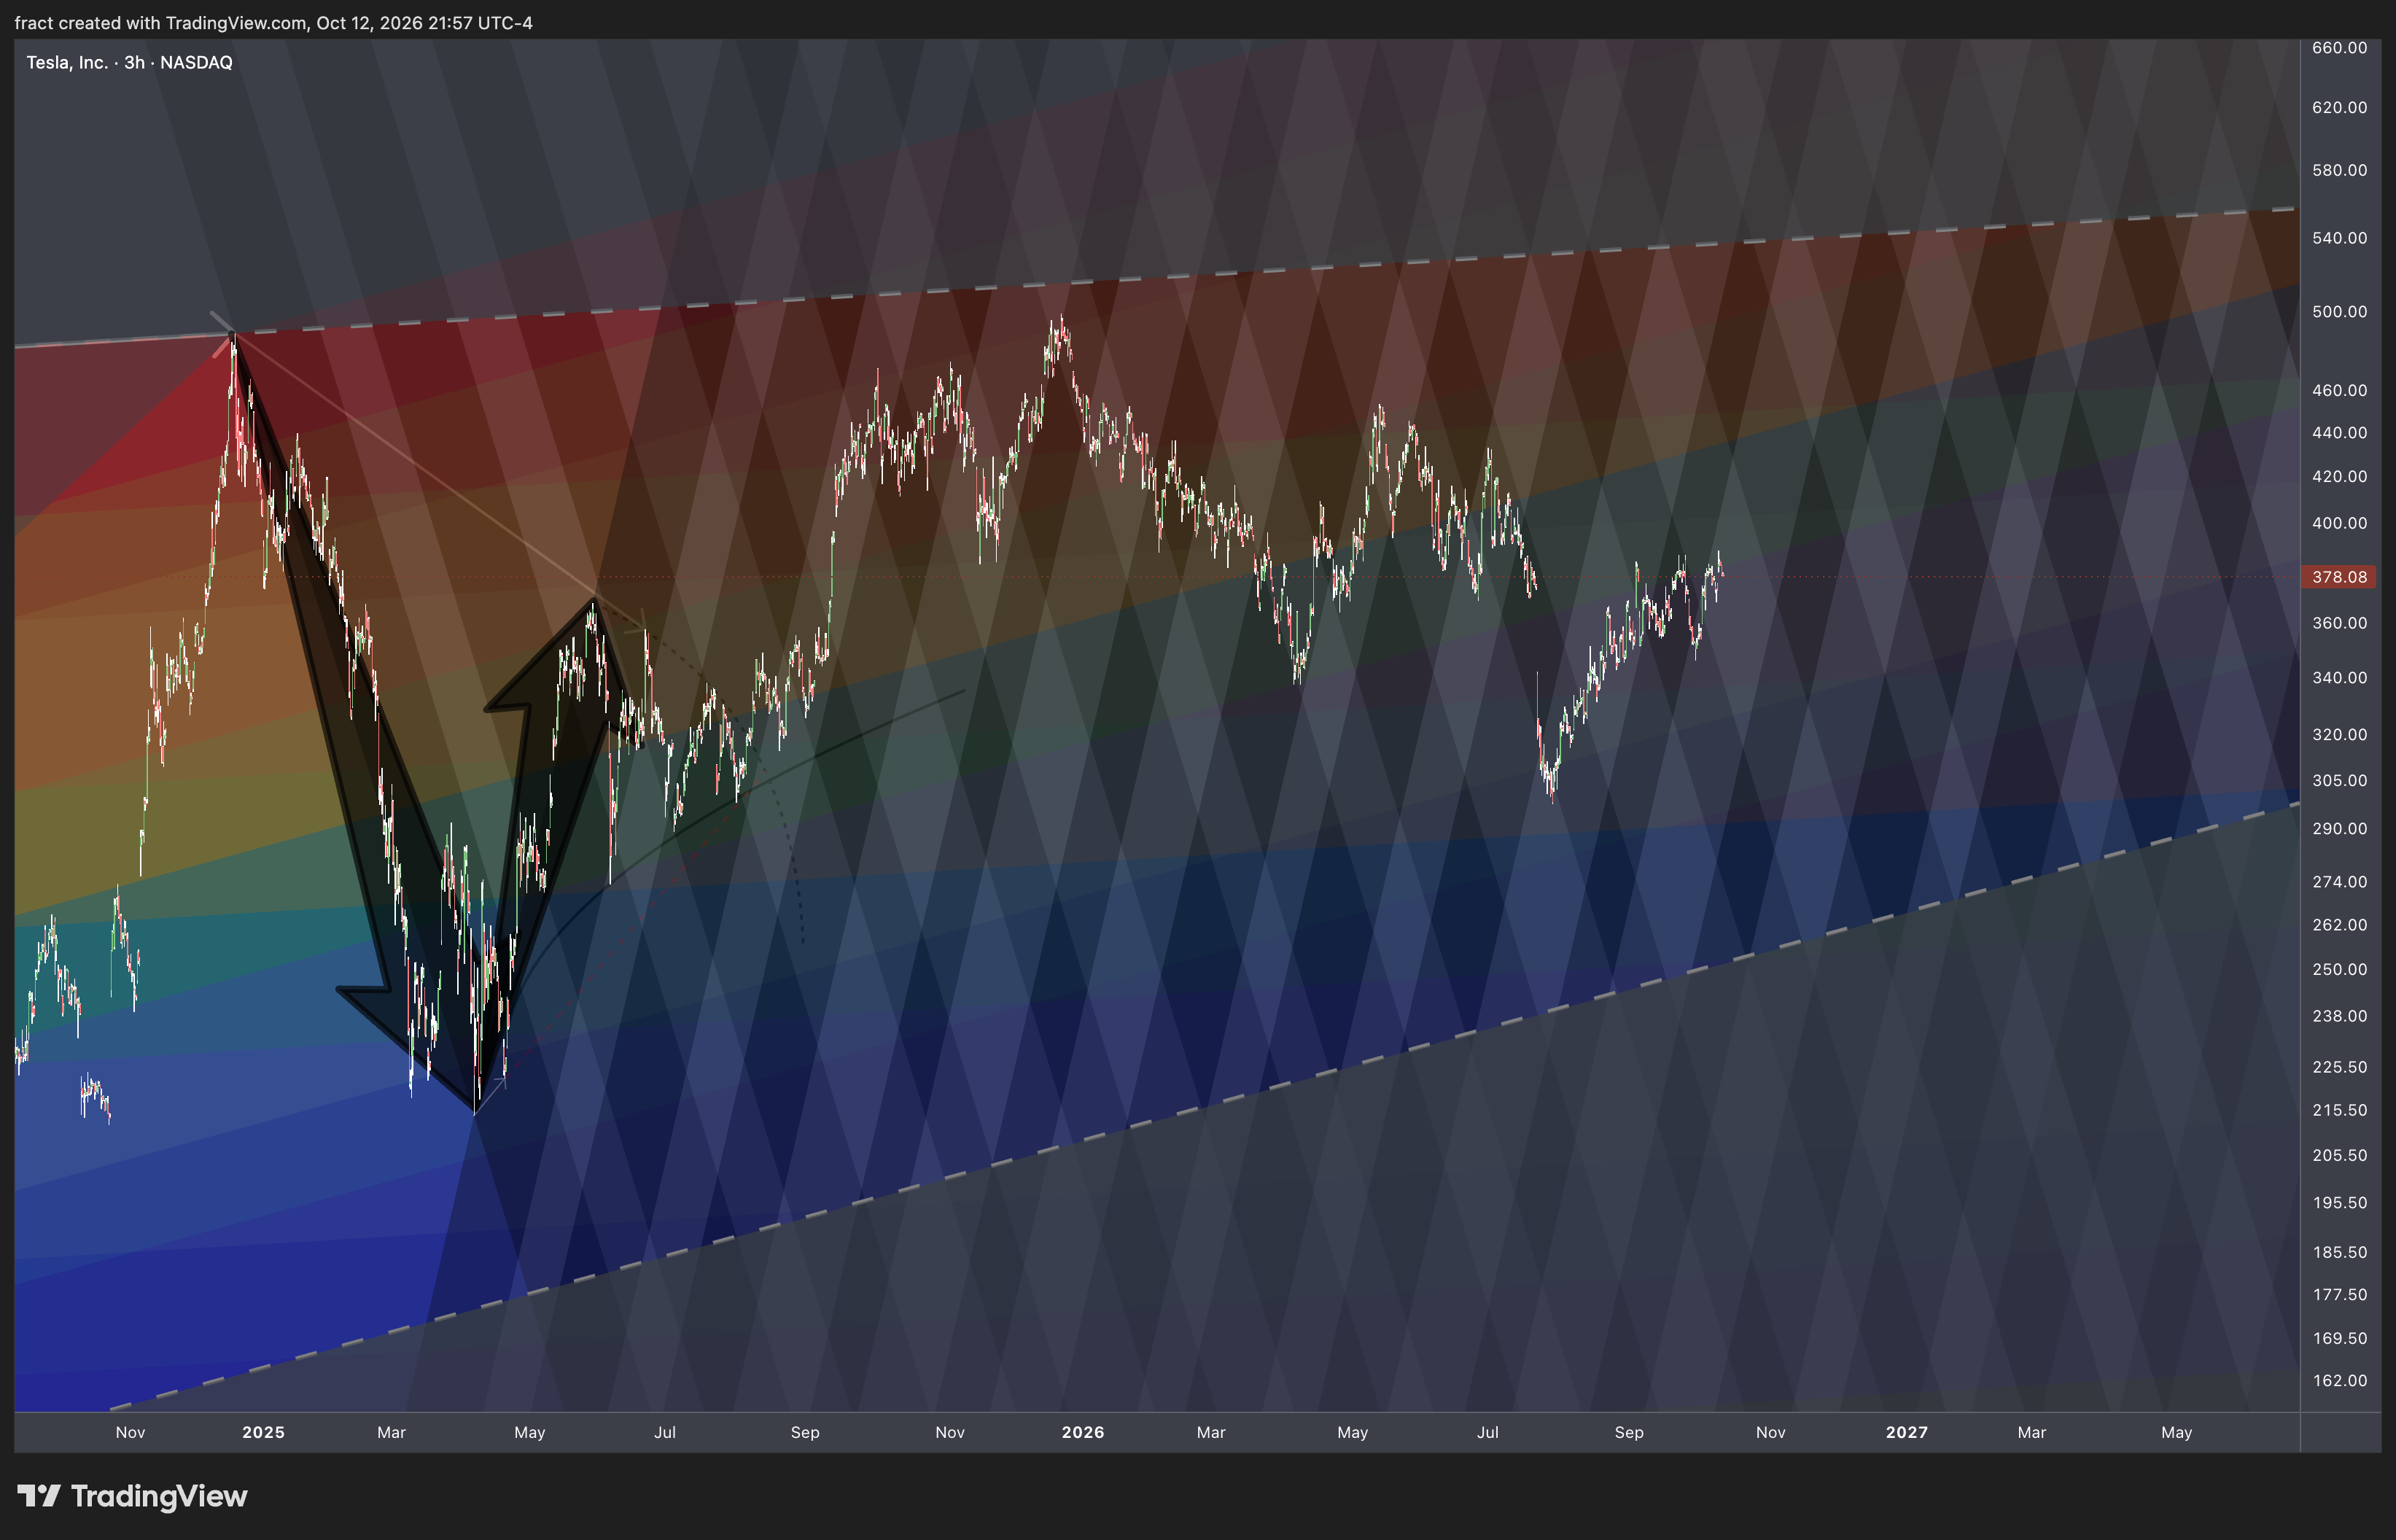The height and width of the screenshot is (1540, 2396).
Task: Click the 440.00 price axis label
Action: (x=2339, y=433)
